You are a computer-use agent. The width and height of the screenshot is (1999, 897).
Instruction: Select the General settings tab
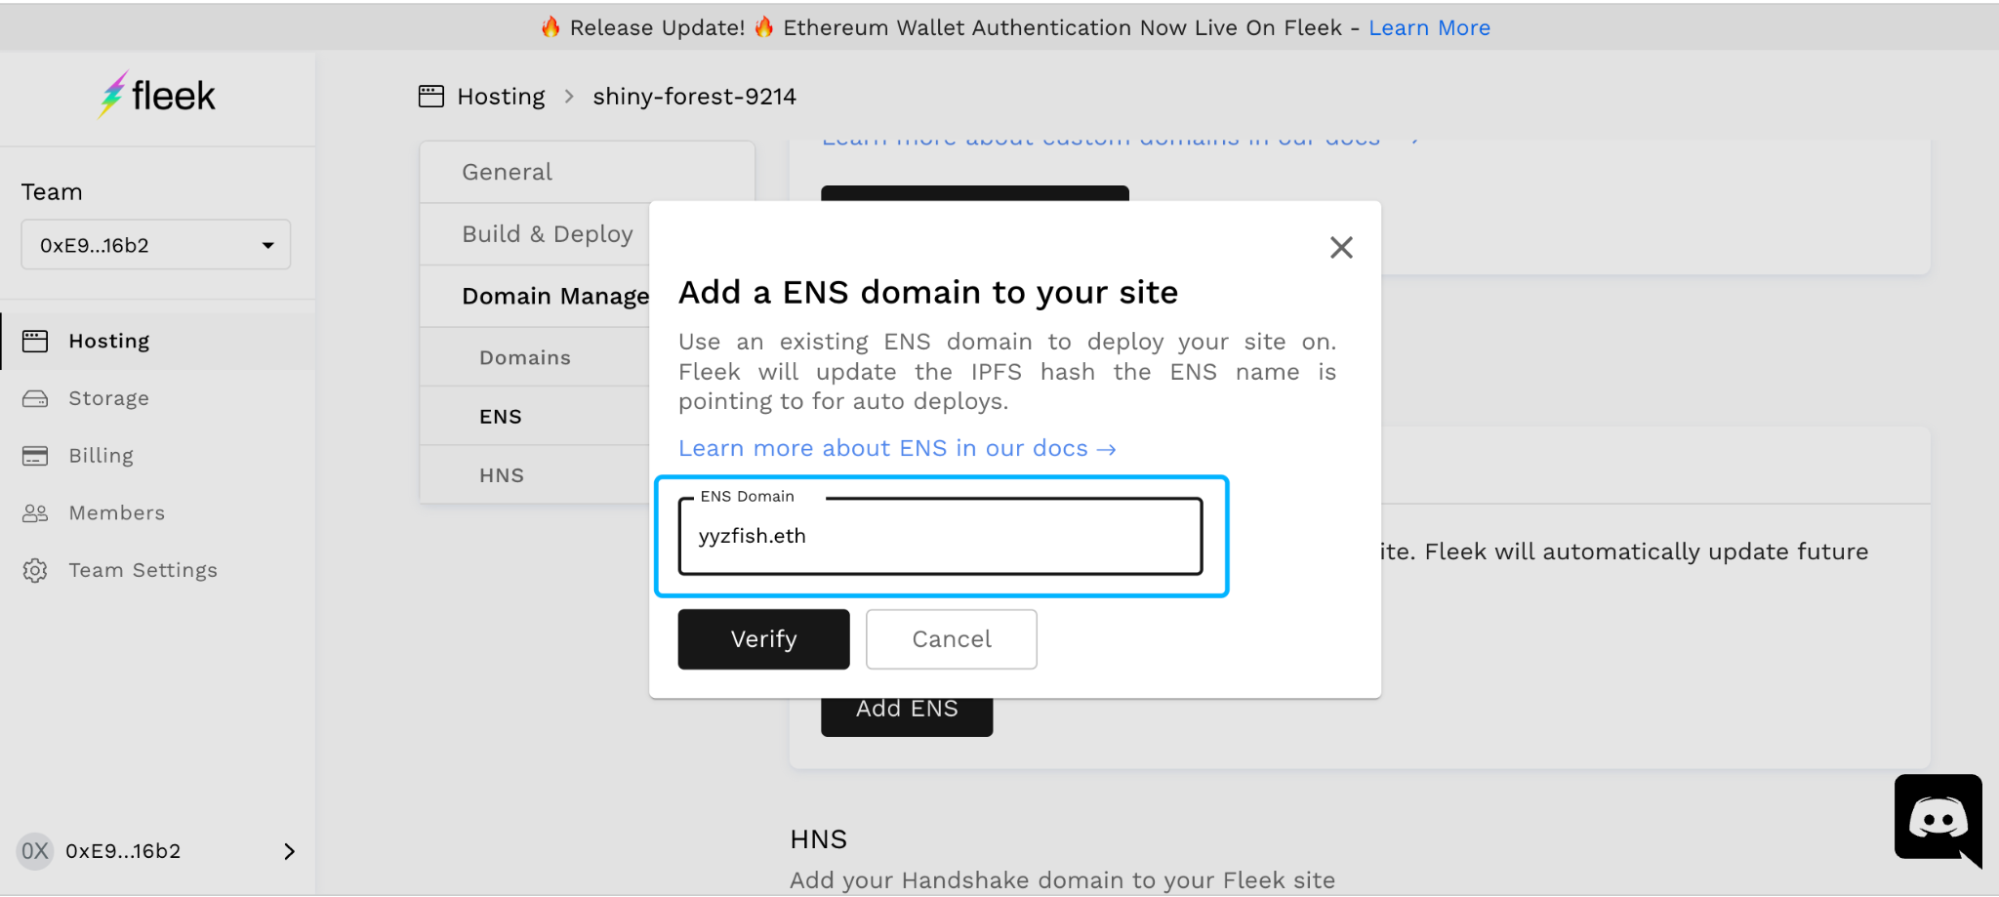[x=507, y=172]
